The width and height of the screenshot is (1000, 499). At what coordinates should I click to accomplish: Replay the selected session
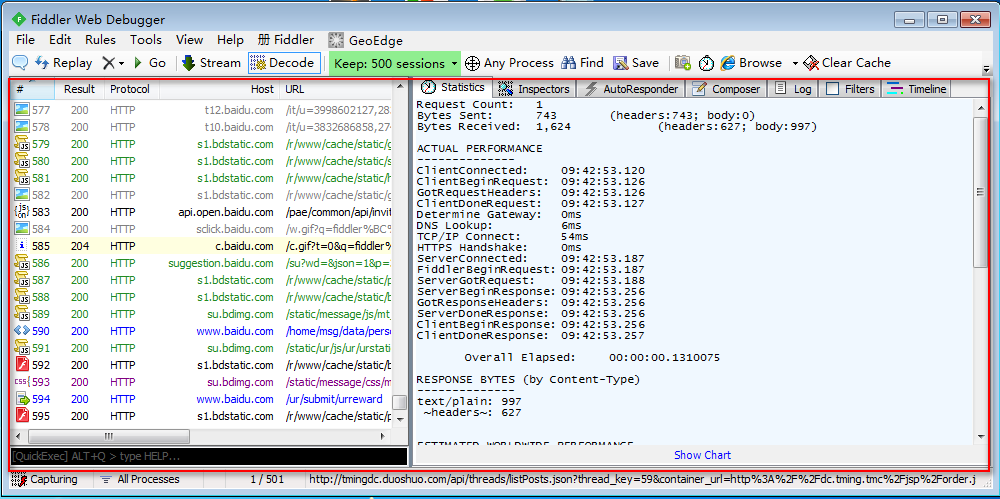(63, 63)
